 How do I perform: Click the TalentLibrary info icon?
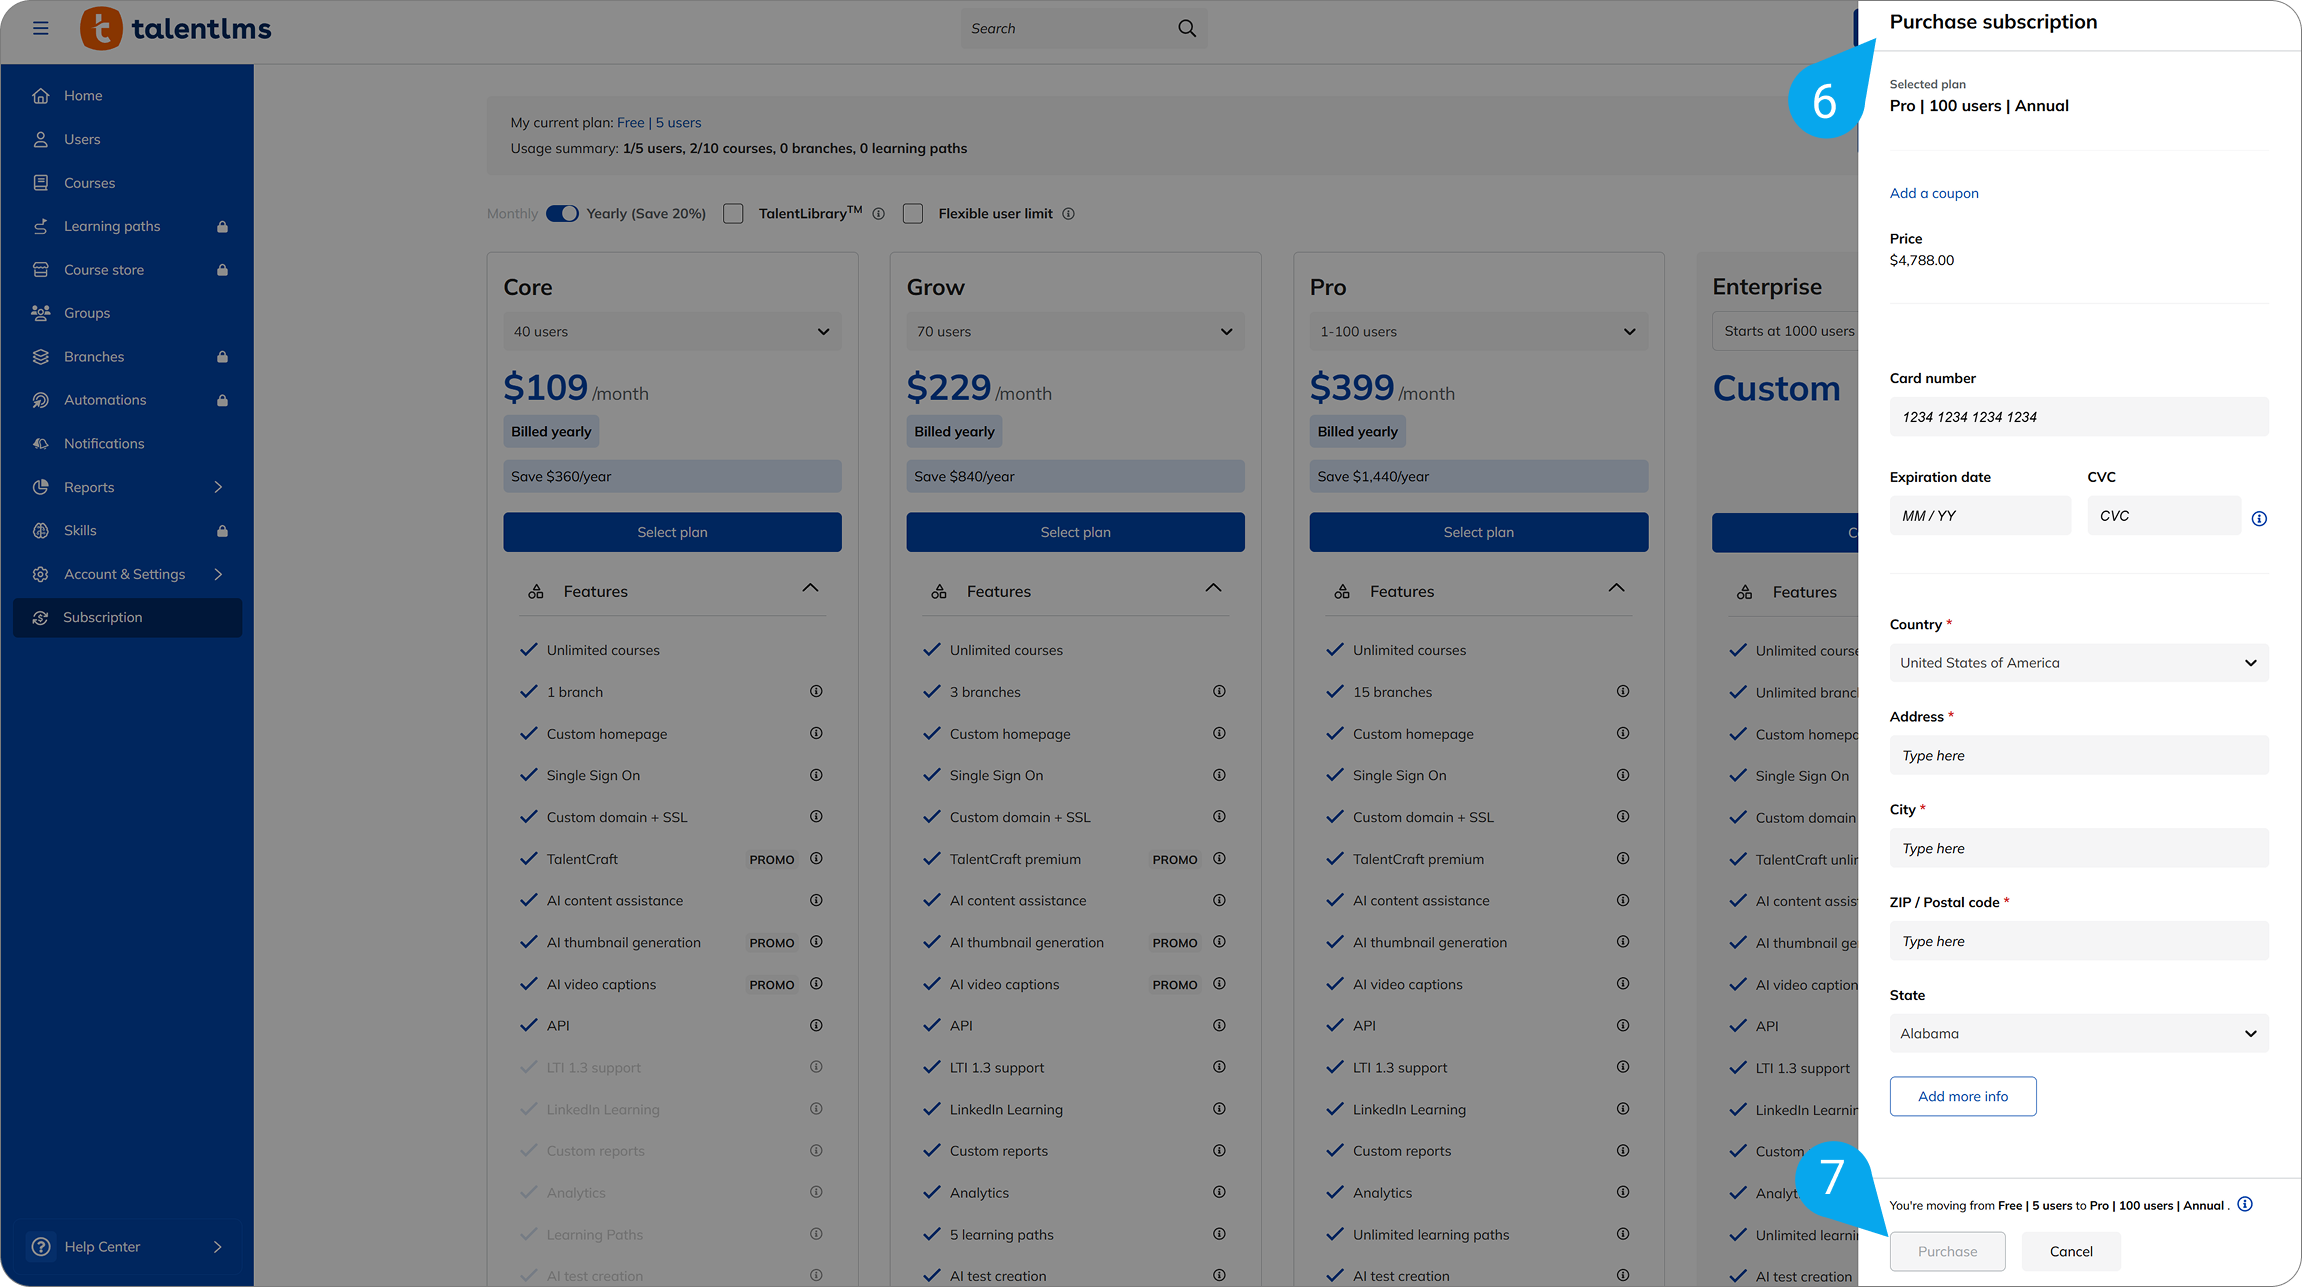click(878, 214)
